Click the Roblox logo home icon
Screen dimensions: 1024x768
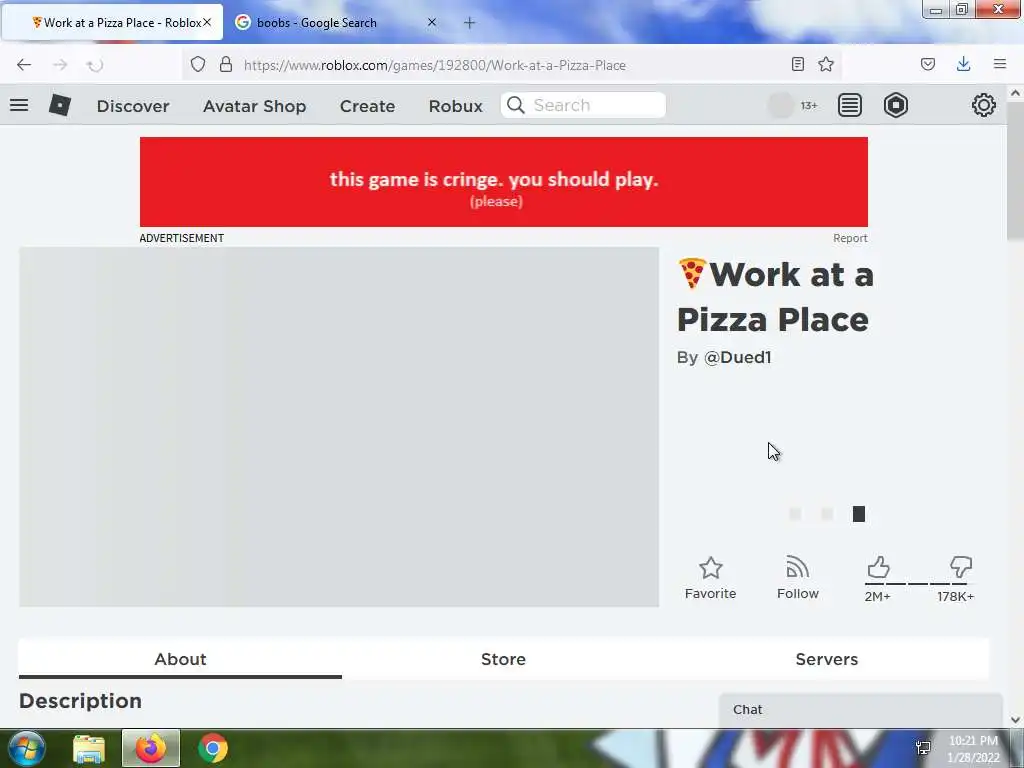[x=59, y=105]
